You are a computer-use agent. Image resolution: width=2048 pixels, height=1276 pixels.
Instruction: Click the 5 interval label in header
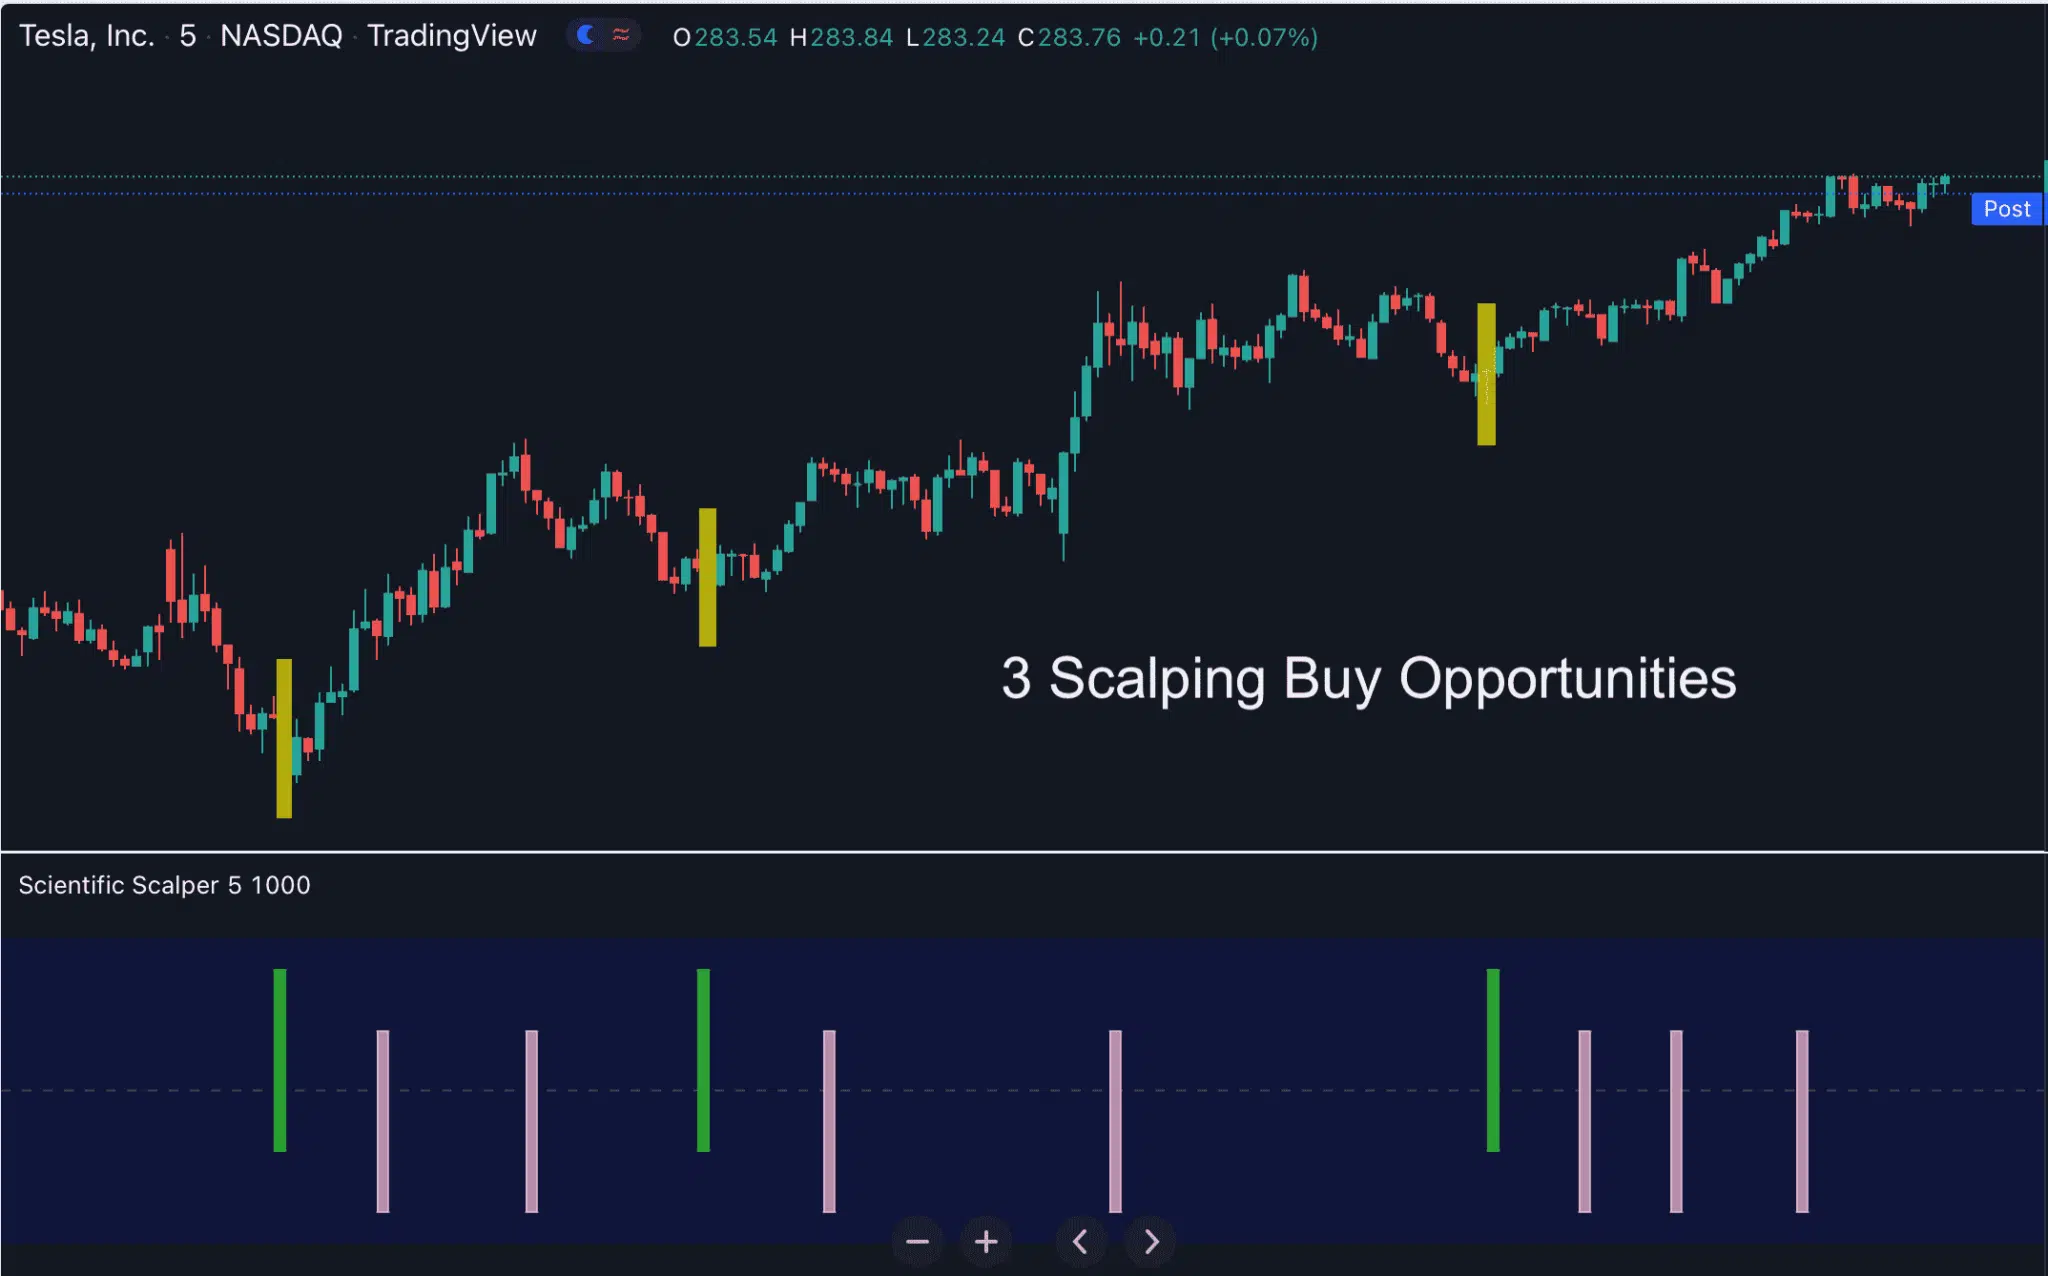click(x=187, y=36)
